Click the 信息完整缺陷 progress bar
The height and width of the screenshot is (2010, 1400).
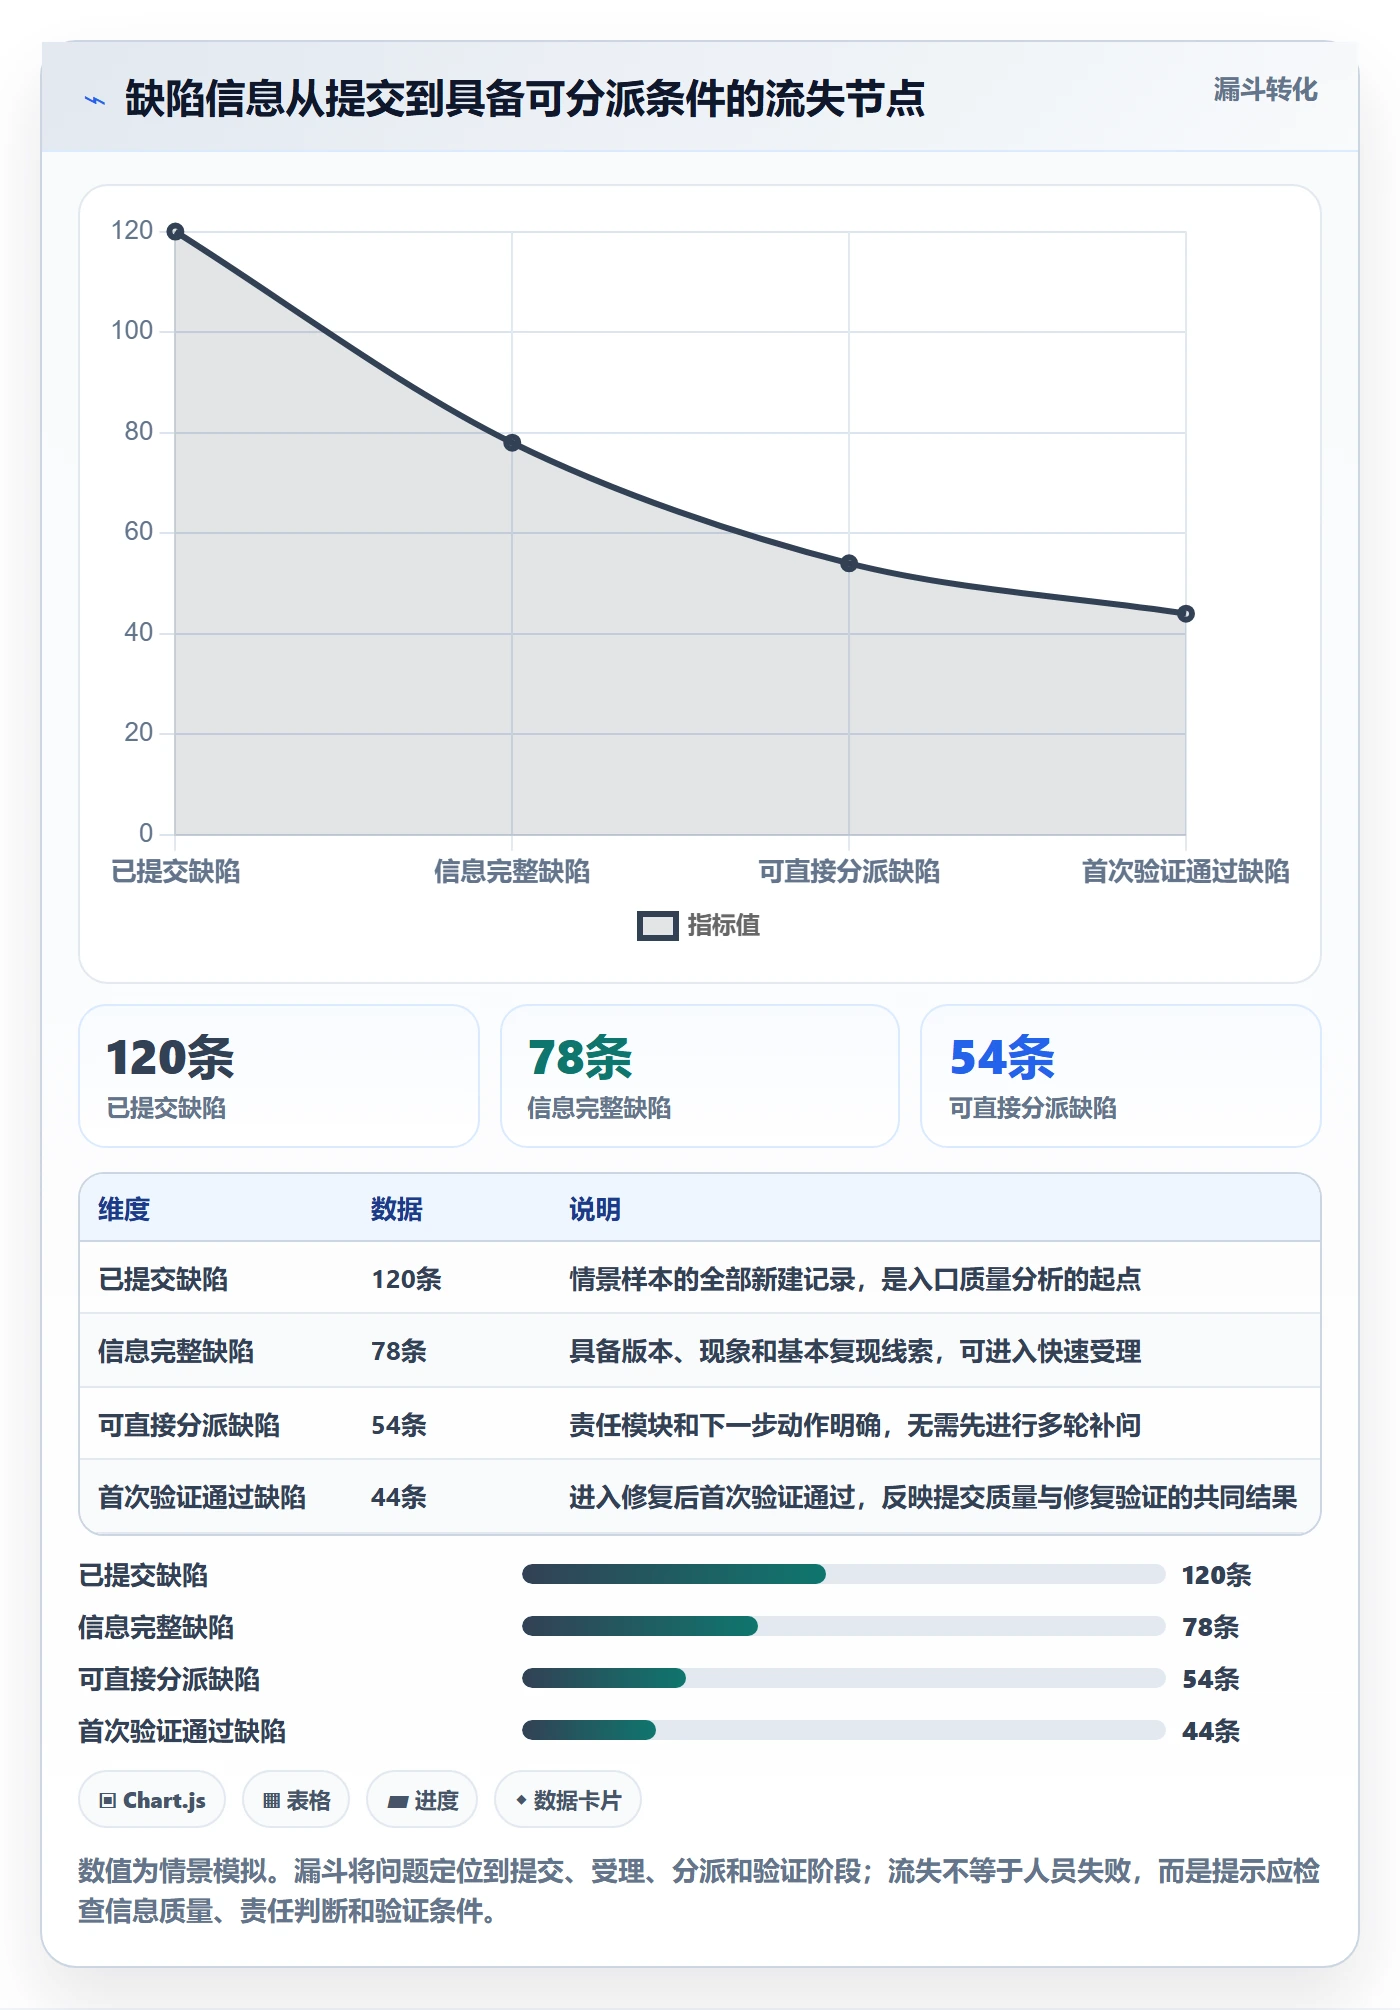[844, 1626]
